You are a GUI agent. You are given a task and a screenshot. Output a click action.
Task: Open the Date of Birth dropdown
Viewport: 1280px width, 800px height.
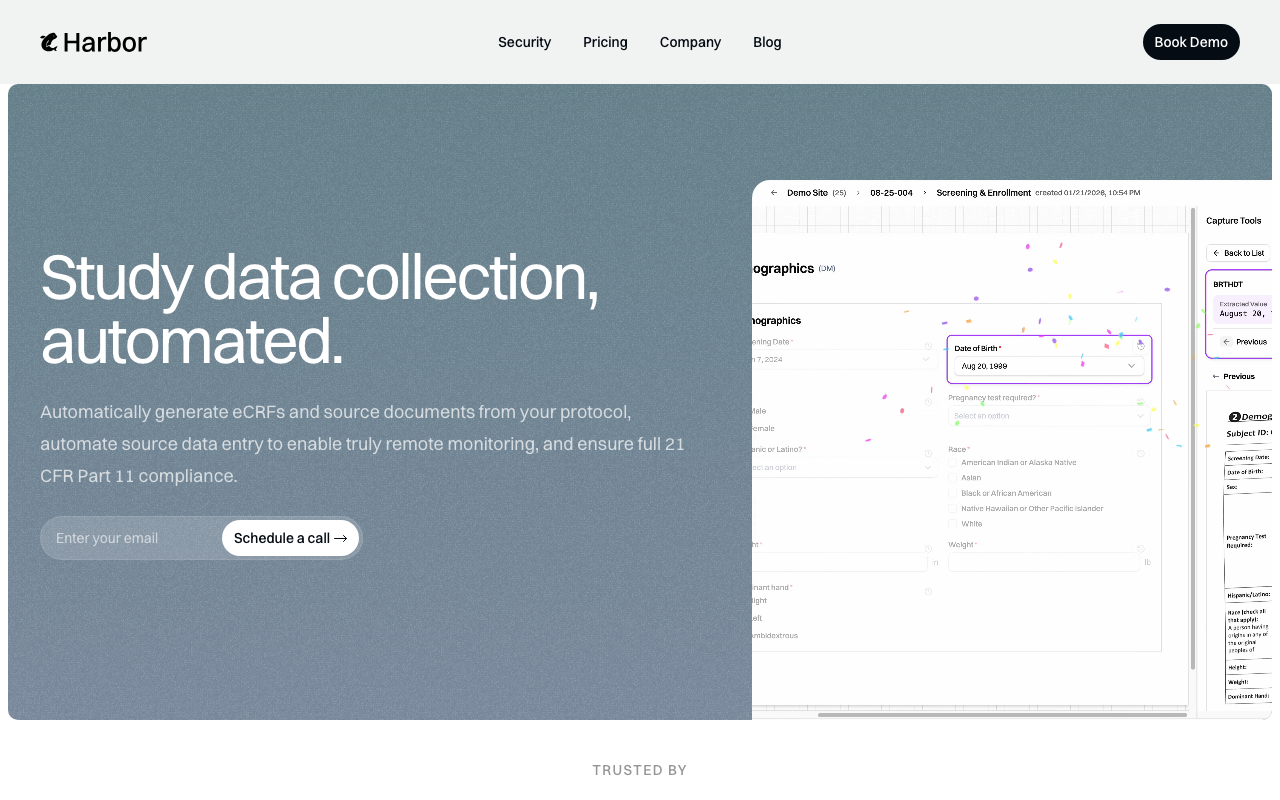pyautogui.click(x=1049, y=366)
